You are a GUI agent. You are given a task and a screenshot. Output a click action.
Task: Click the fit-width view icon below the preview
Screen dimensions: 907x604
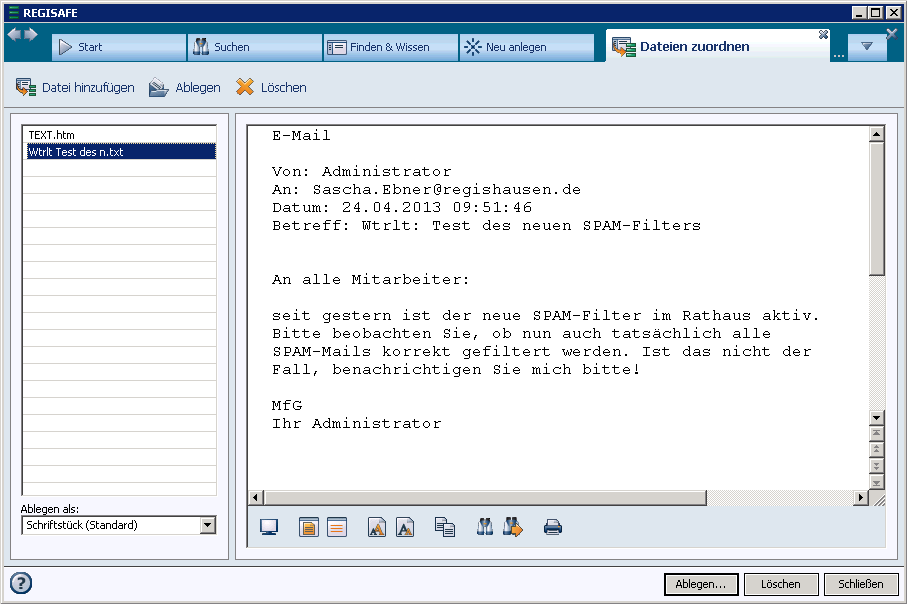coord(337,527)
